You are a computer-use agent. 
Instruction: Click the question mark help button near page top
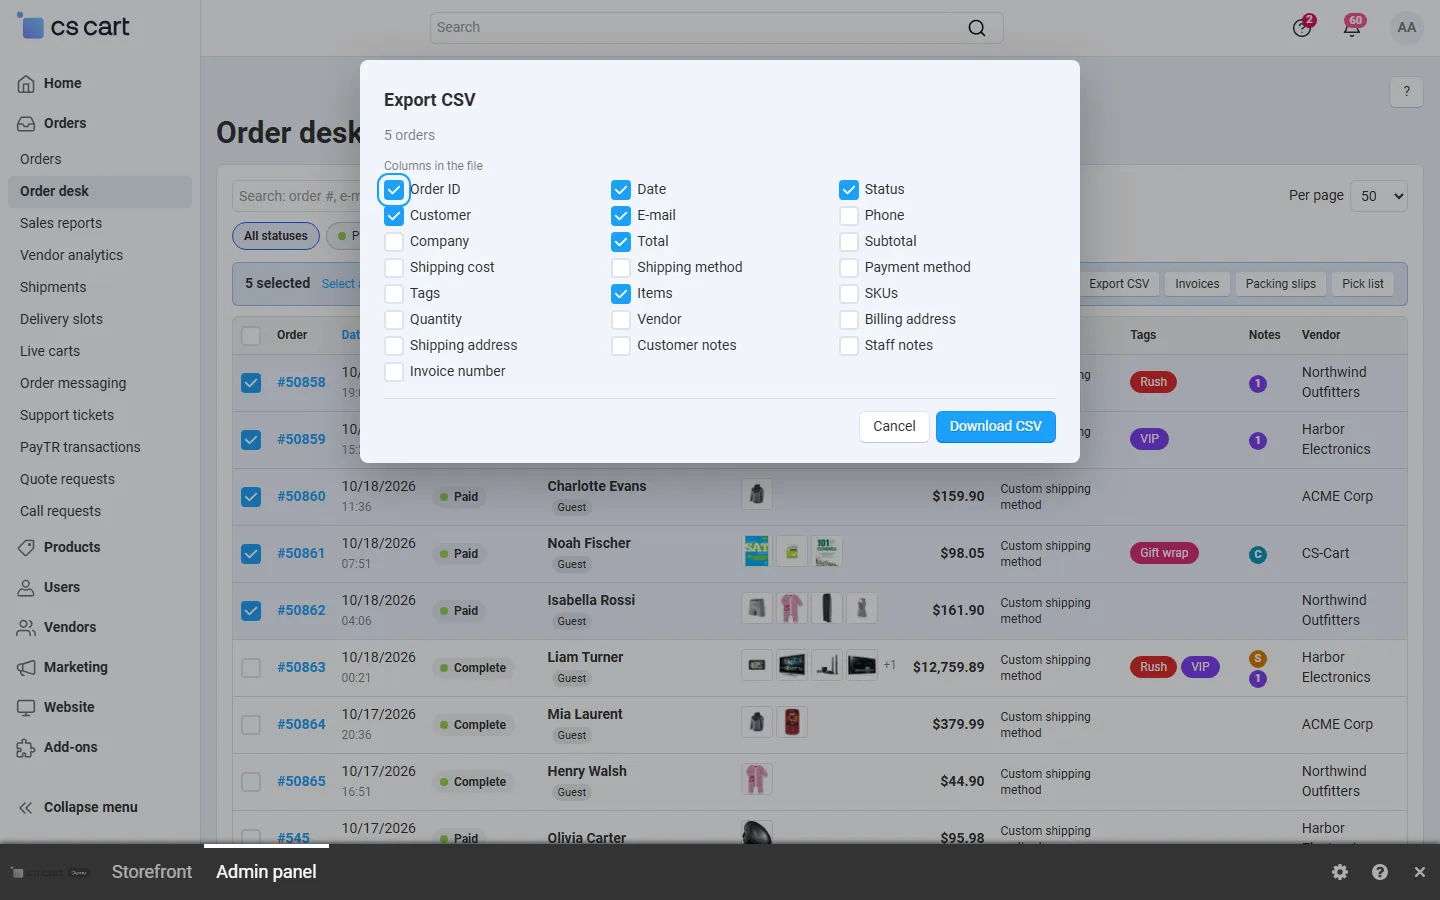1407,92
